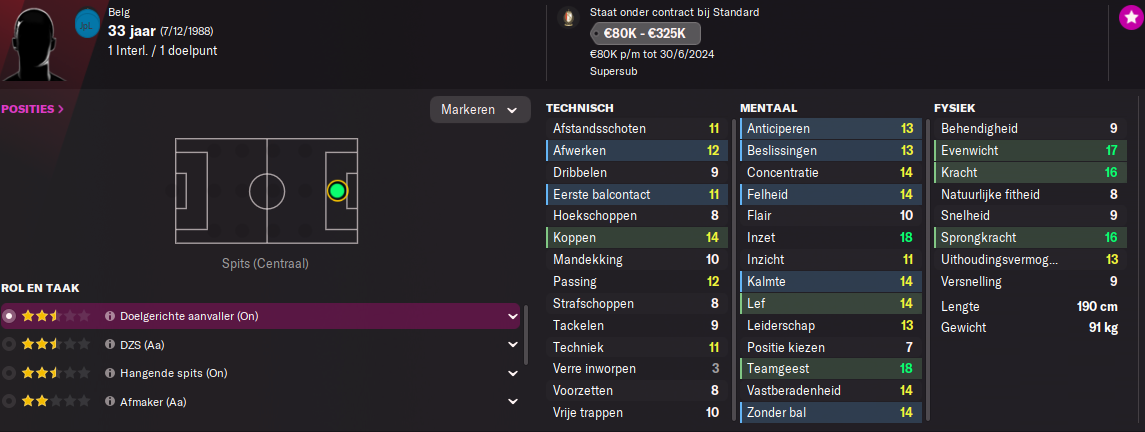The width and height of the screenshot is (1145, 432).
Task: Select the Doelgerichte aanvaller (On) radio button
Action: tap(9, 317)
